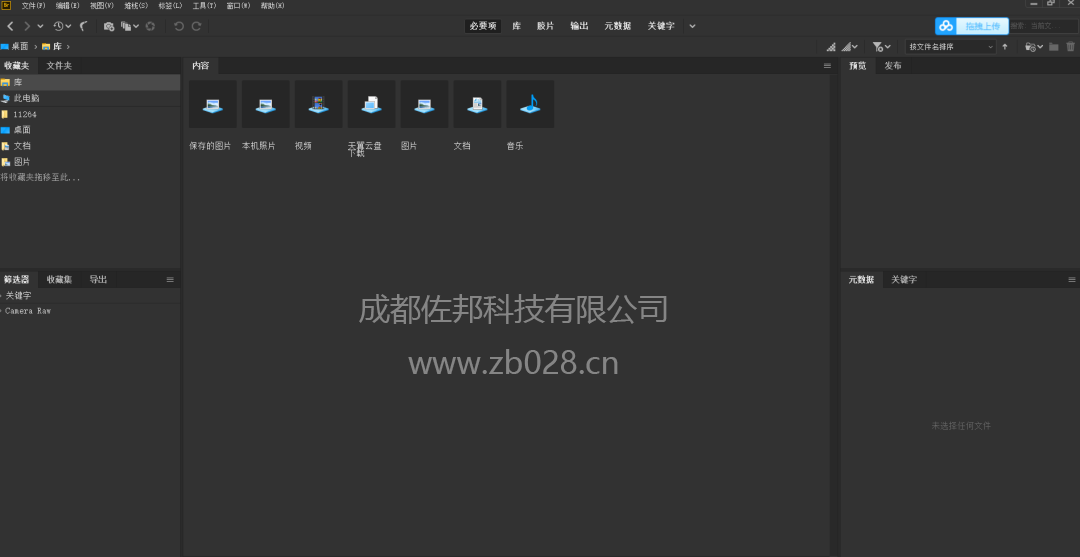Open the 帮助(H) menu

pyautogui.click(x=273, y=6)
